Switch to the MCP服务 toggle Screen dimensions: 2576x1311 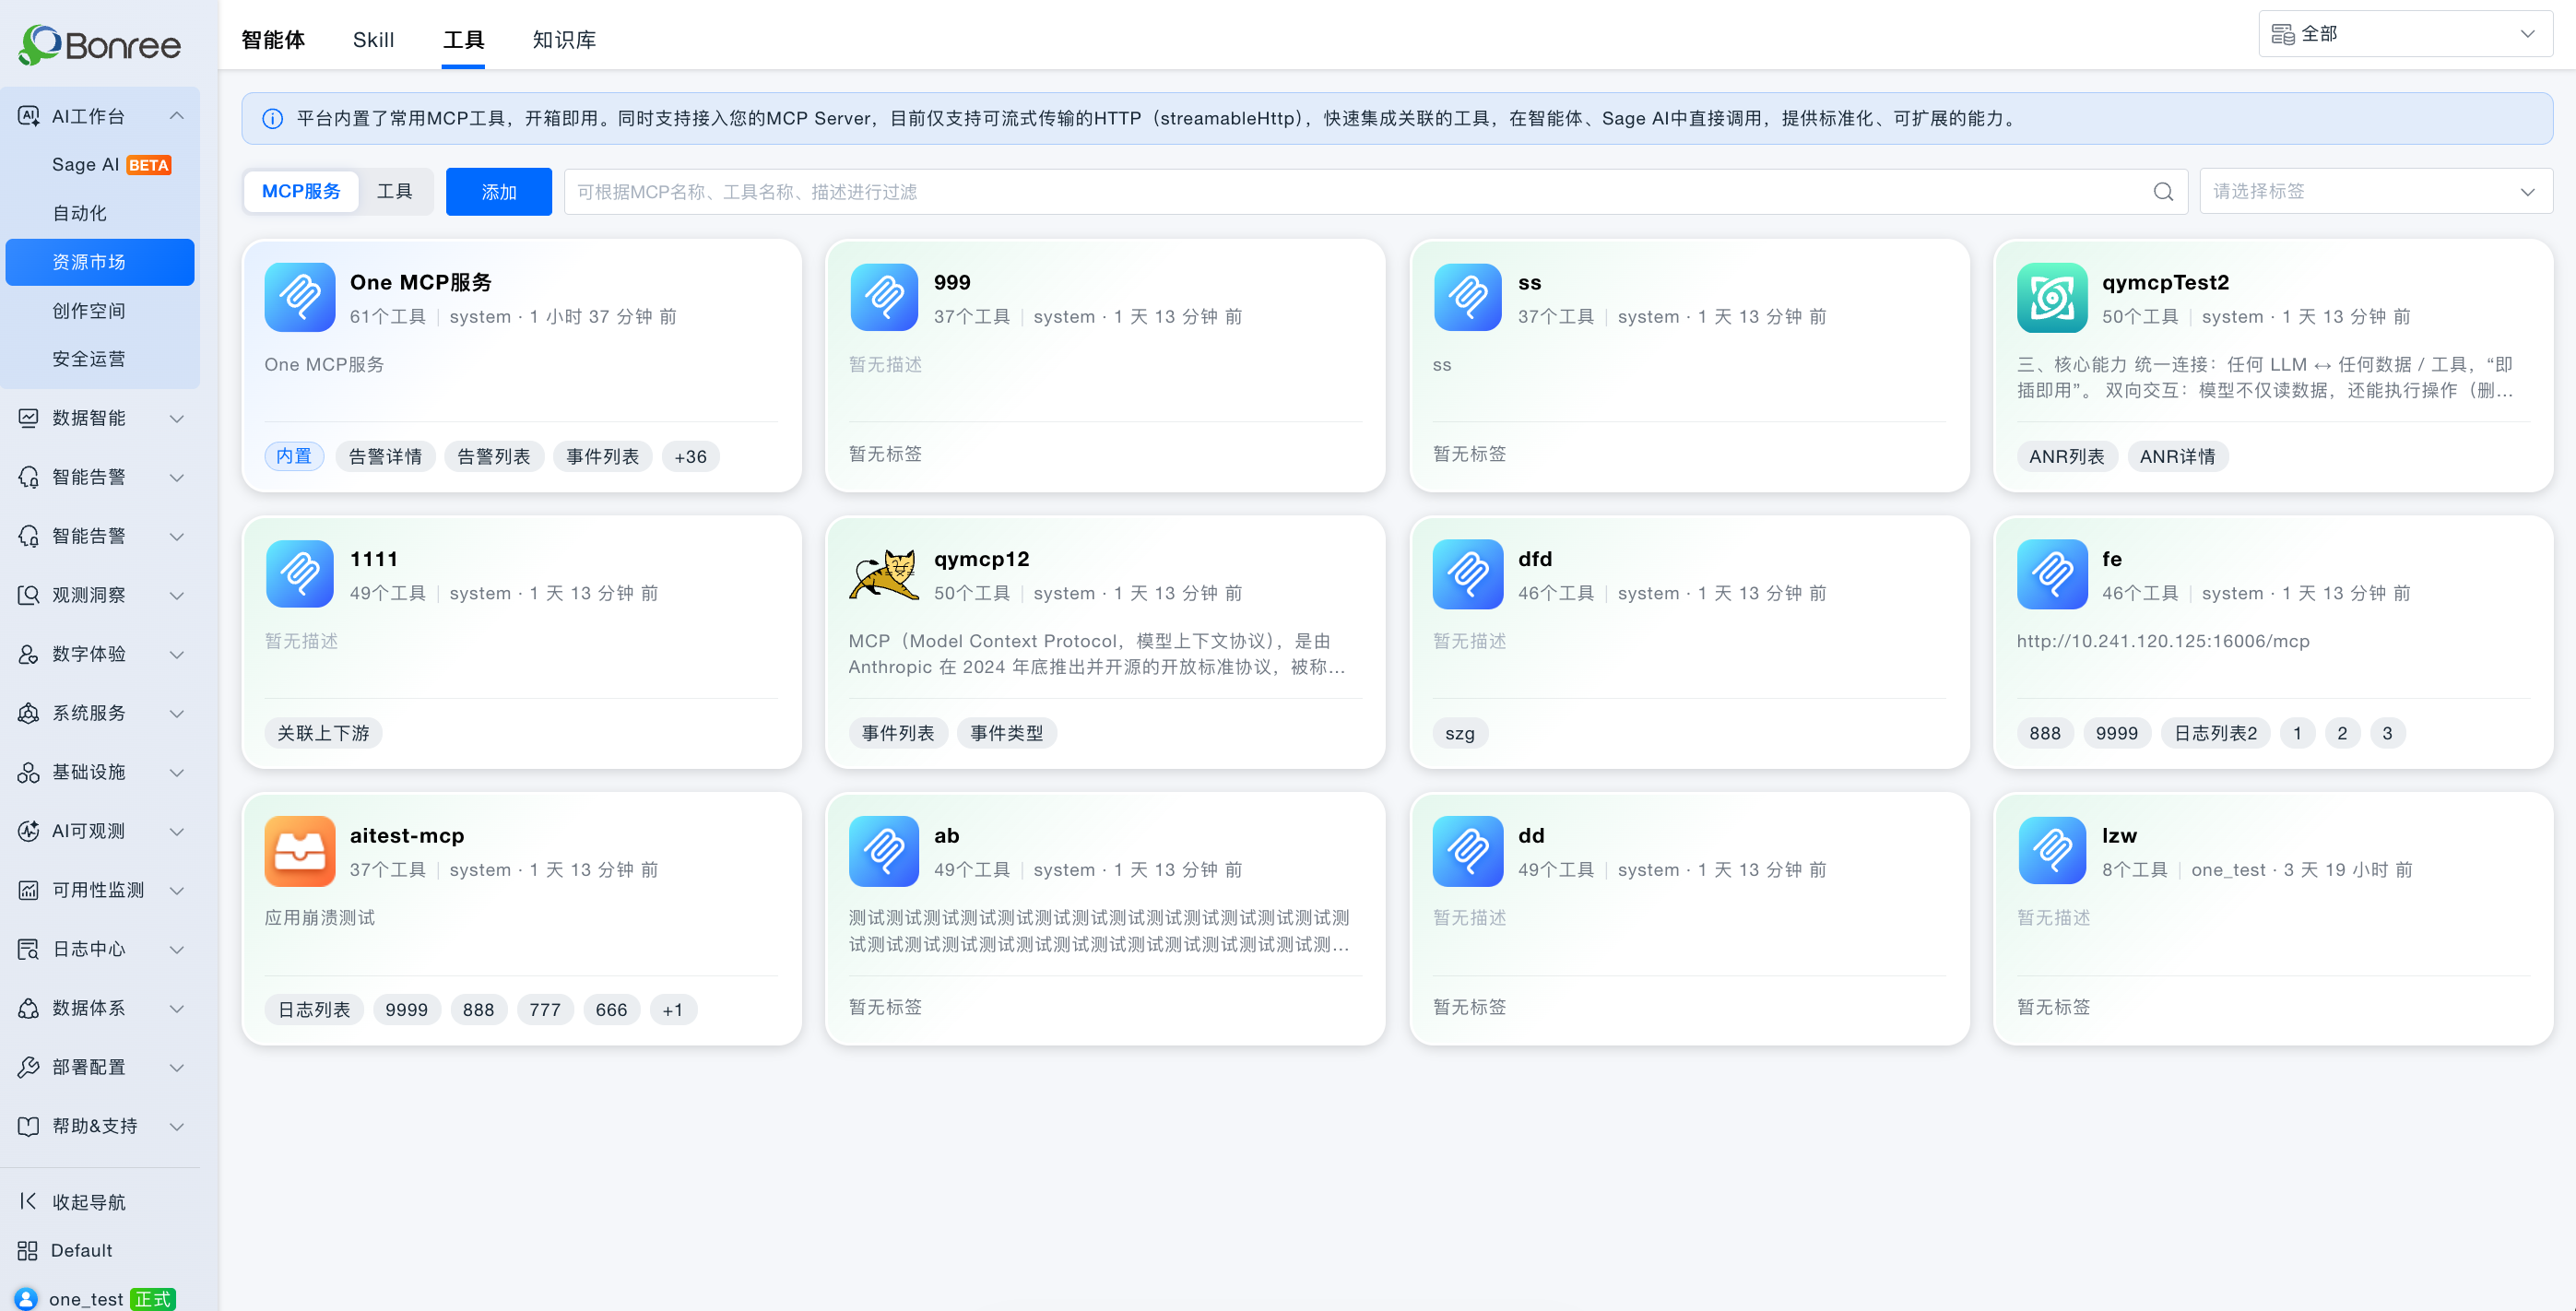pos(301,191)
